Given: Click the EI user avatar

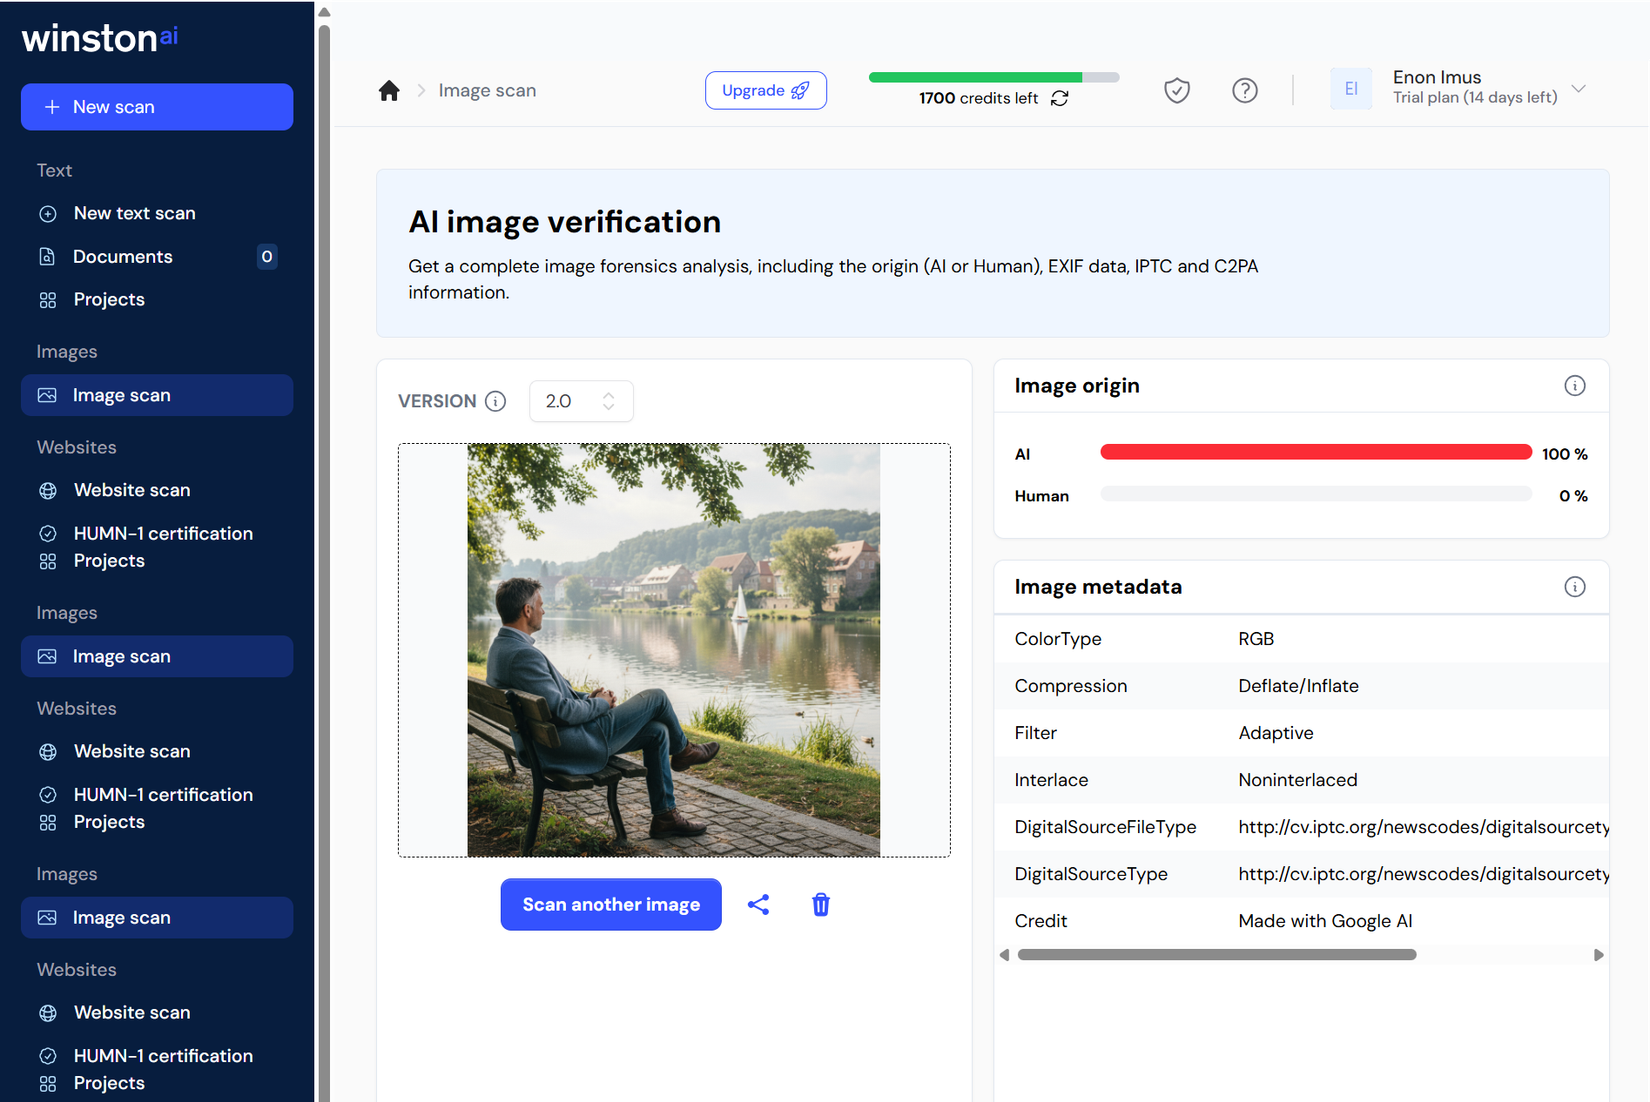Looking at the screenshot, I should 1350,89.
